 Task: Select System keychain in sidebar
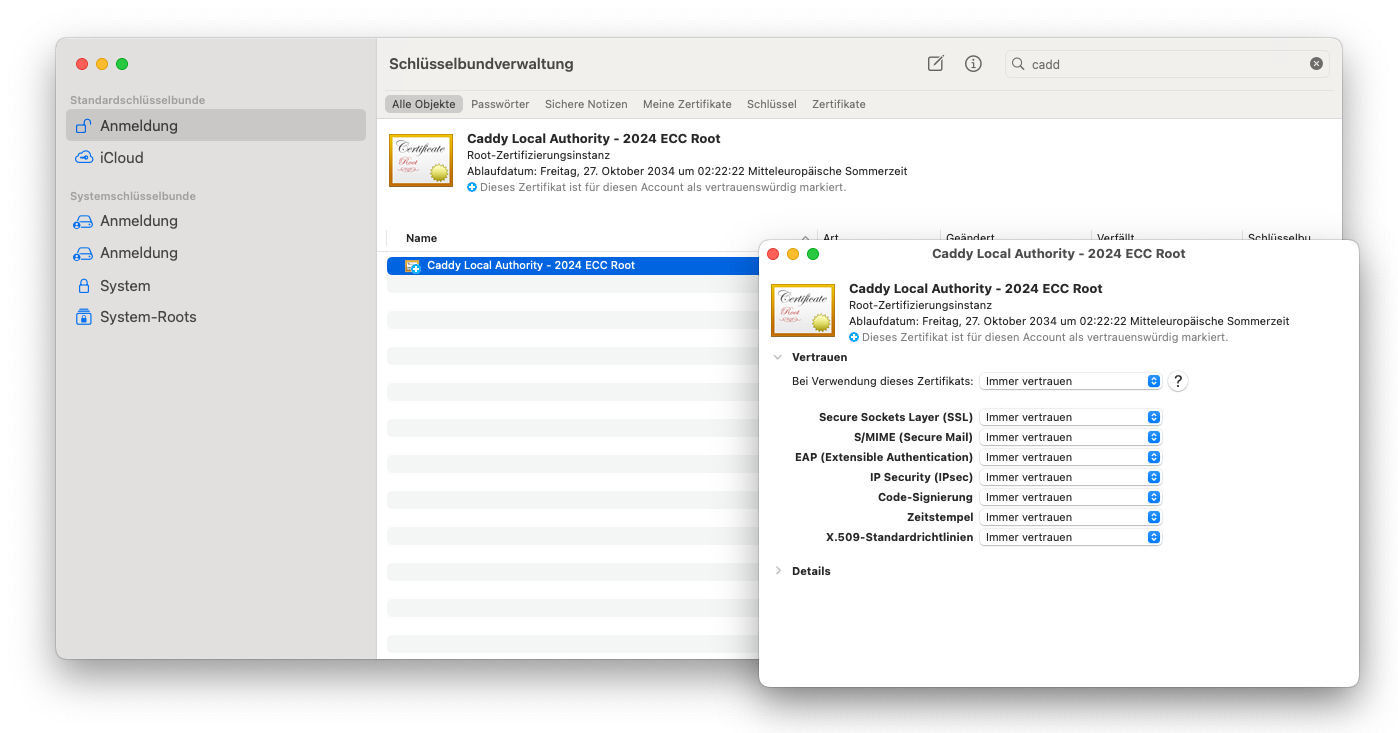(216, 286)
